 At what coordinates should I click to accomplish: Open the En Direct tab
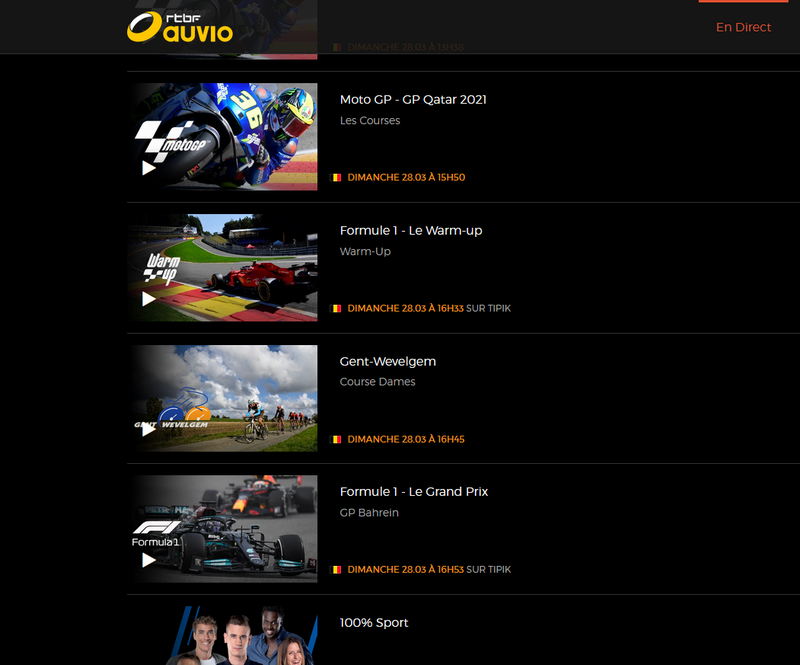tap(743, 27)
